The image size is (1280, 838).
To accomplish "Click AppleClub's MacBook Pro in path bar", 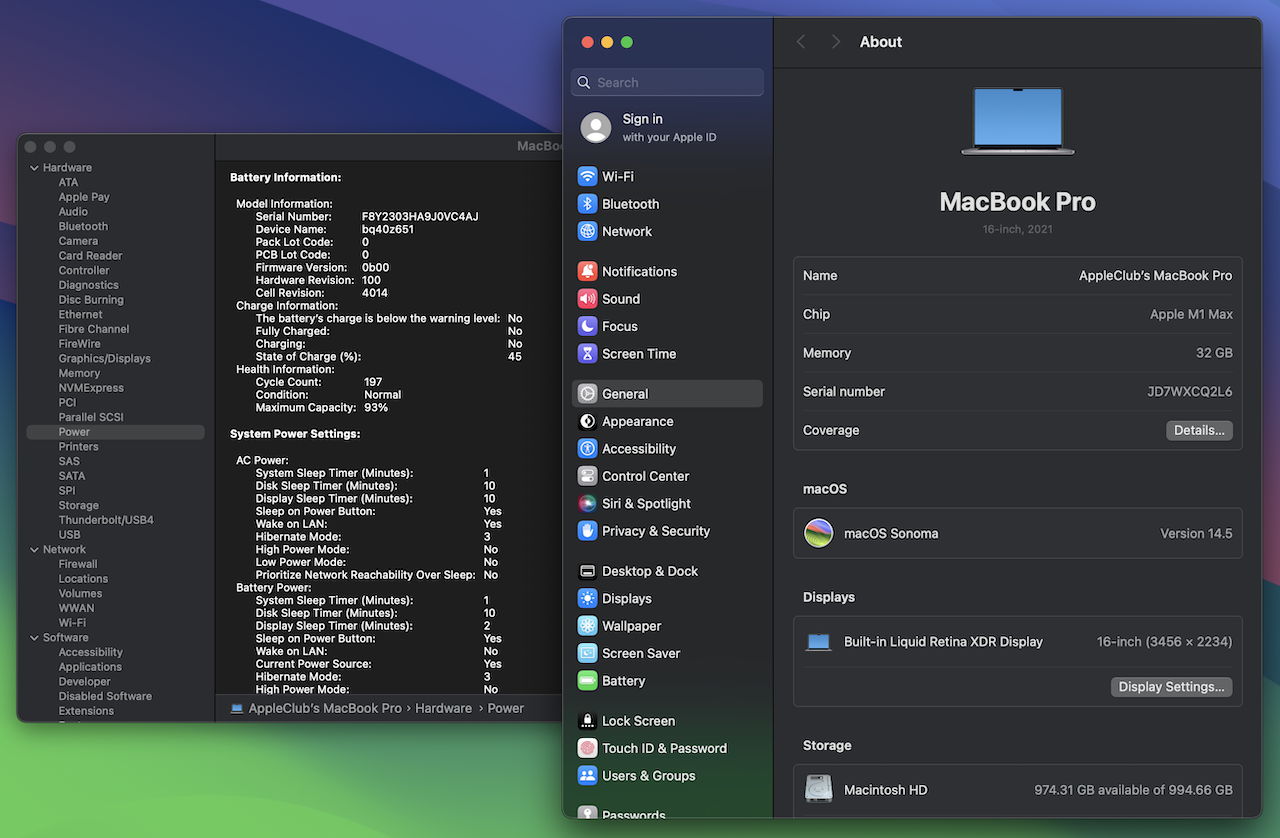I will click(325, 708).
